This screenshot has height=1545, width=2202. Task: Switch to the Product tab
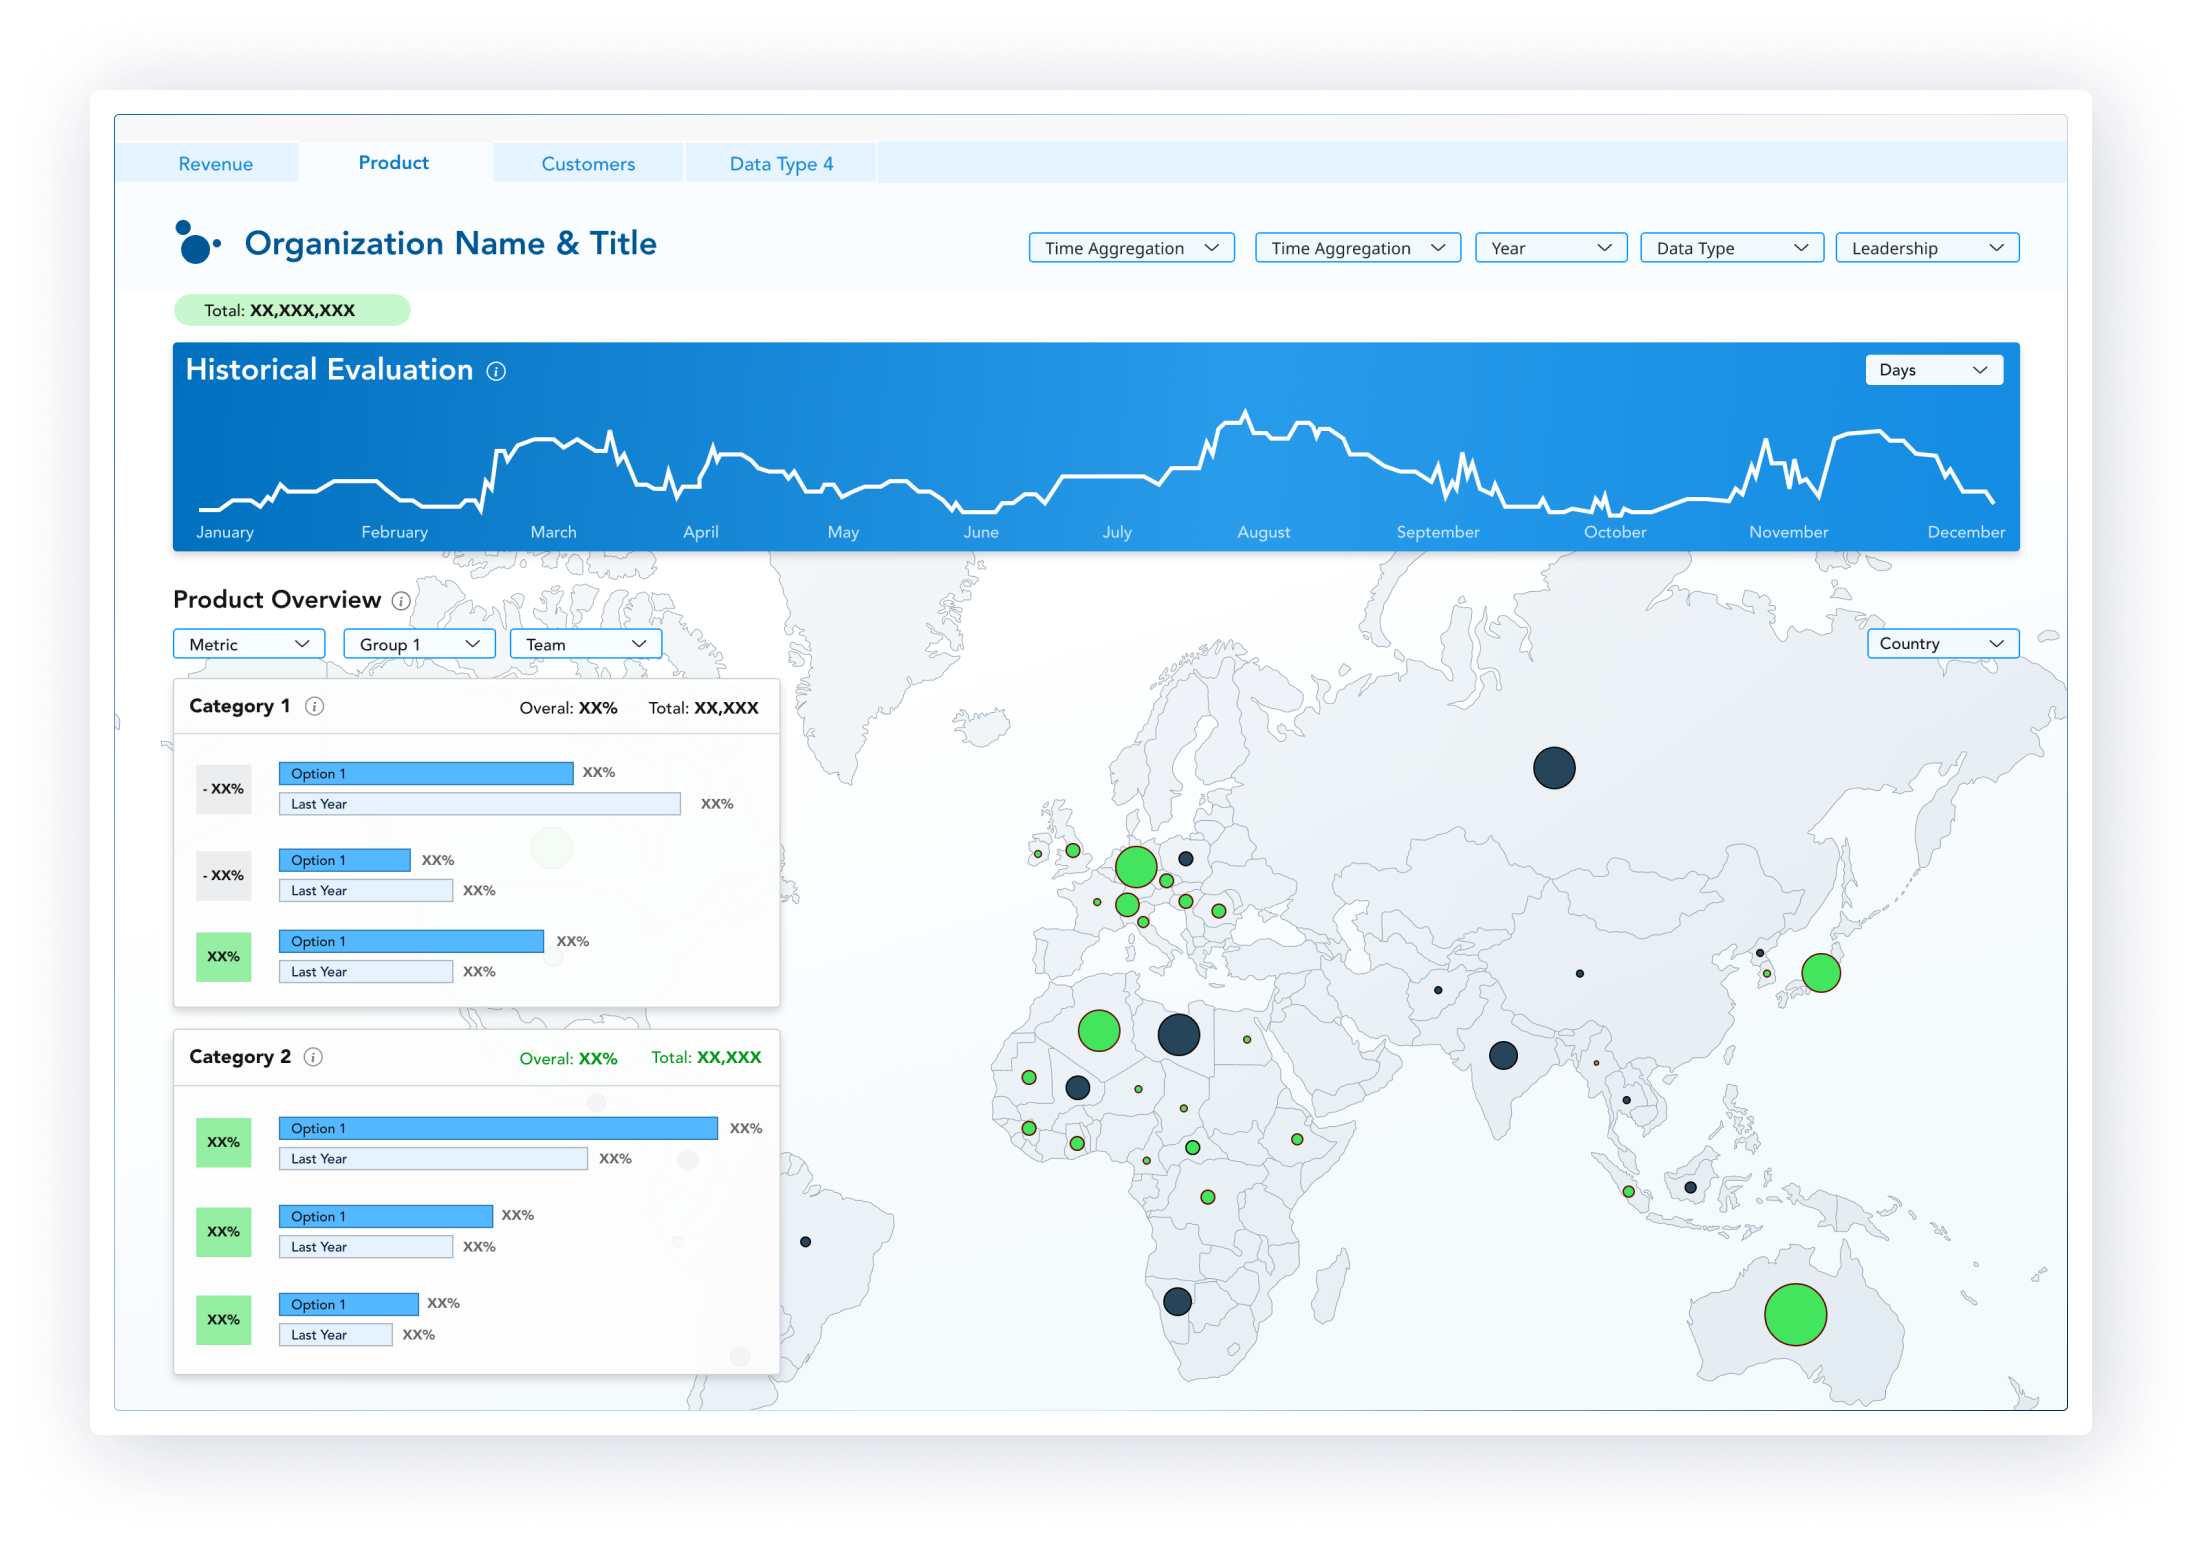coord(394,163)
